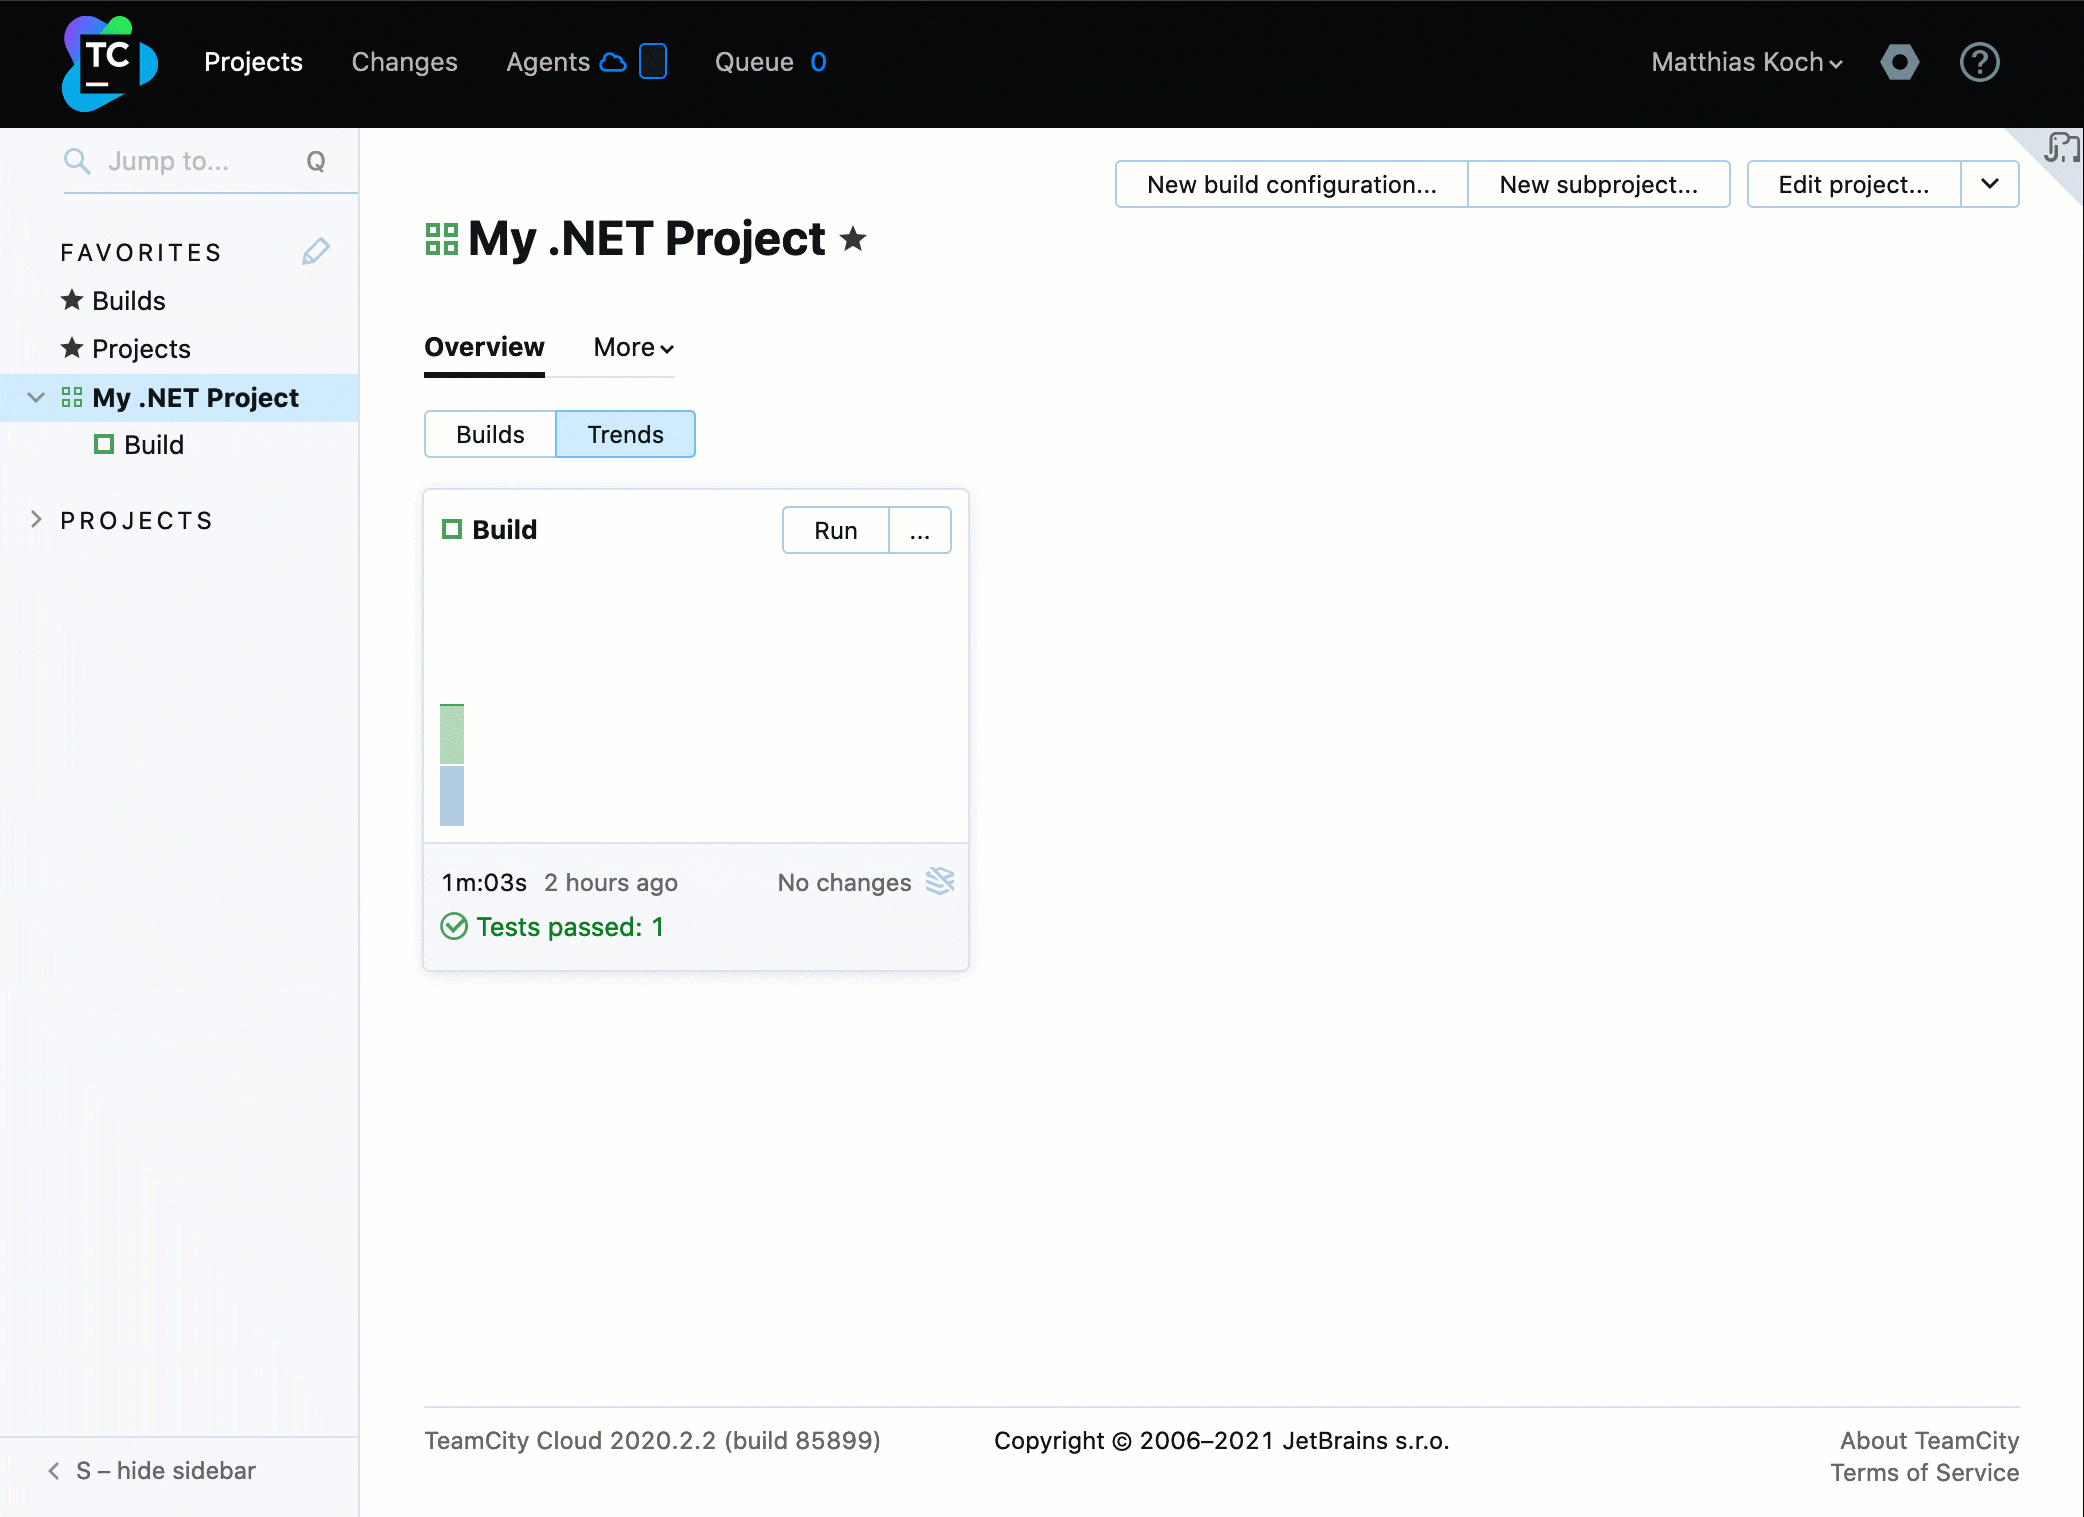The image size is (2084, 1517).
Task: Expand the PROJECTS sidebar section
Action: pos(37,520)
